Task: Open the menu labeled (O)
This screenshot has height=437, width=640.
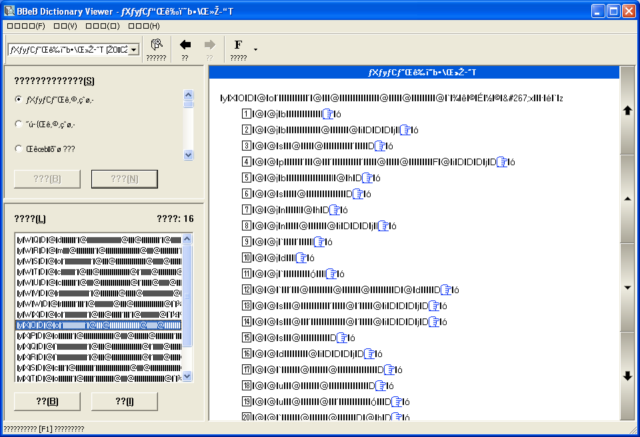Action: tap(103, 26)
